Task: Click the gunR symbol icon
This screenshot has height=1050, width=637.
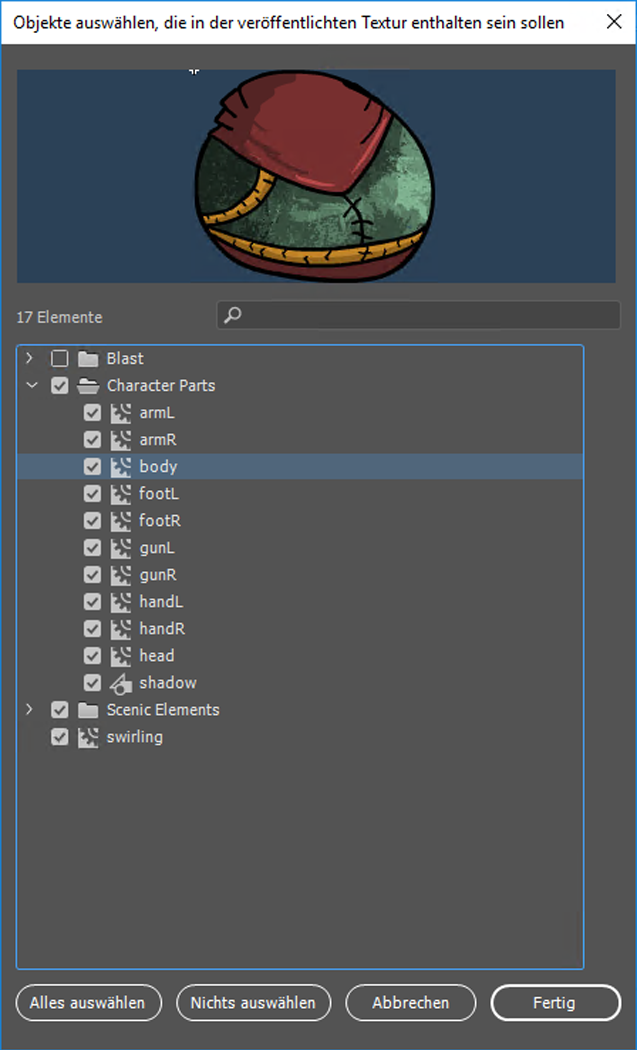Action: point(121,575)
